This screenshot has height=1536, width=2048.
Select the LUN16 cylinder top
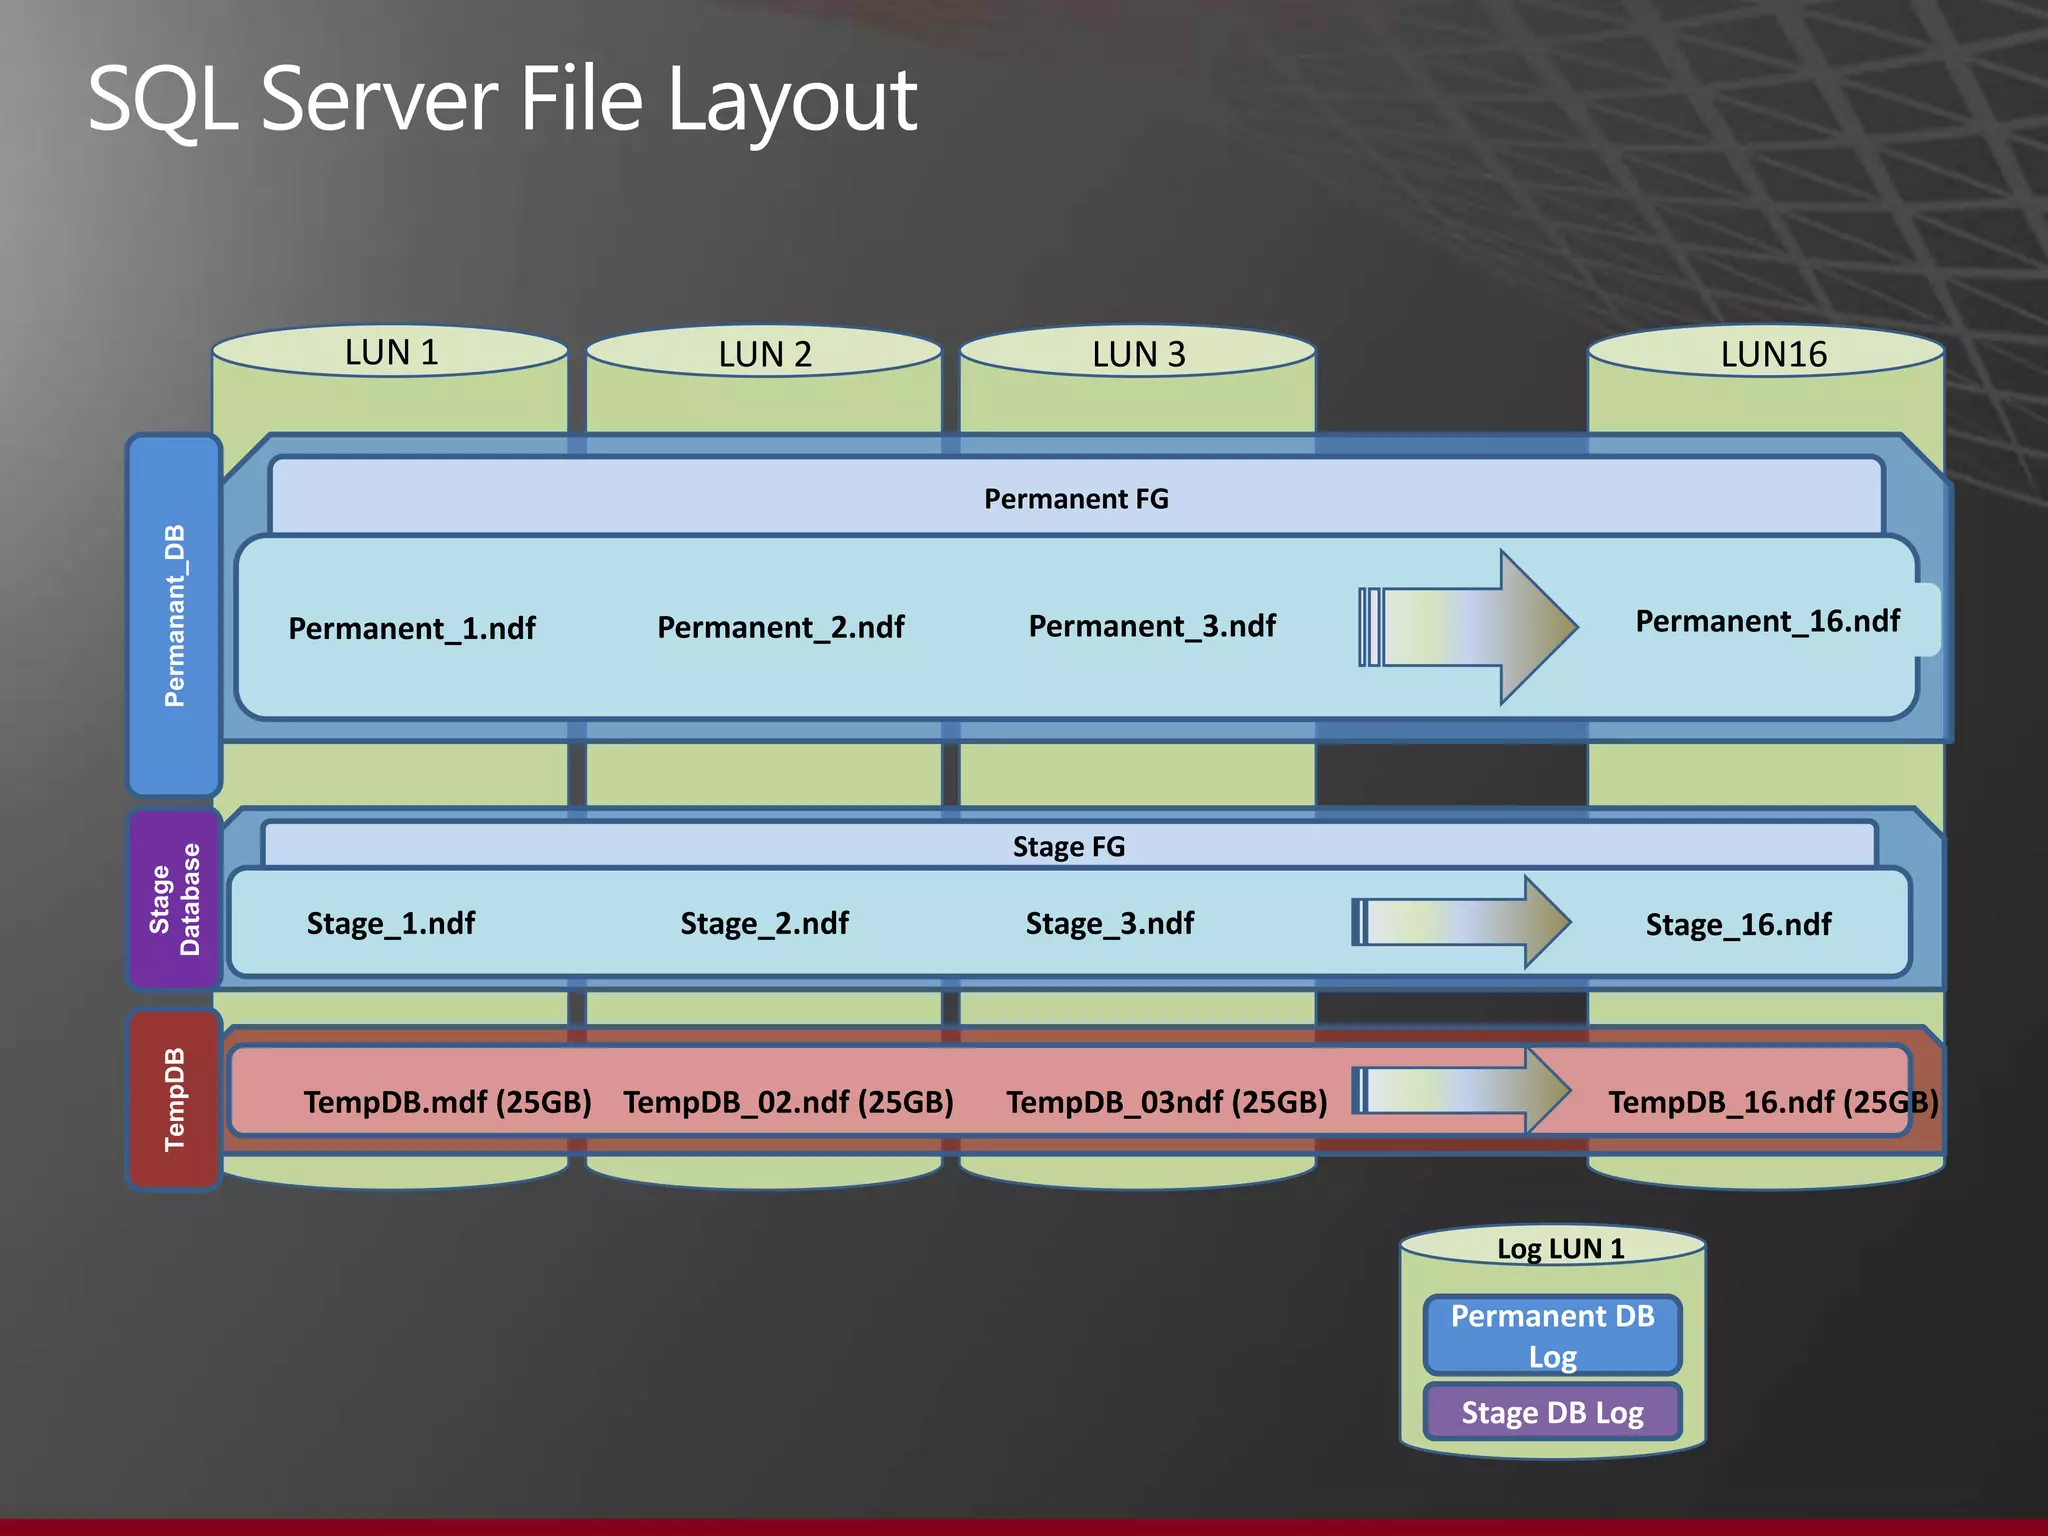pos(1772,354)
